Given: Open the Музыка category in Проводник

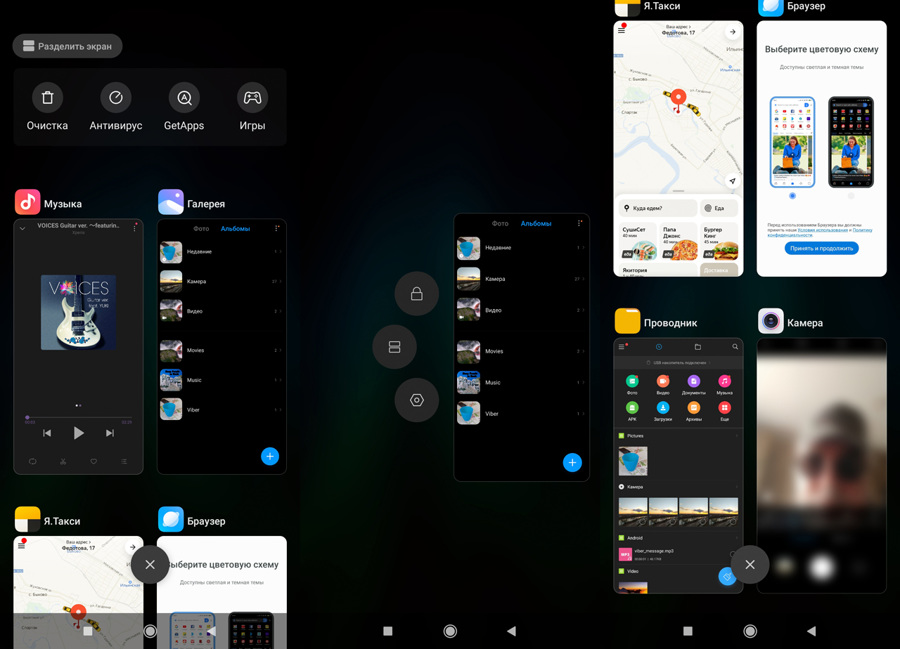Looking at the screenshot, I should click(x=724, y=384).
